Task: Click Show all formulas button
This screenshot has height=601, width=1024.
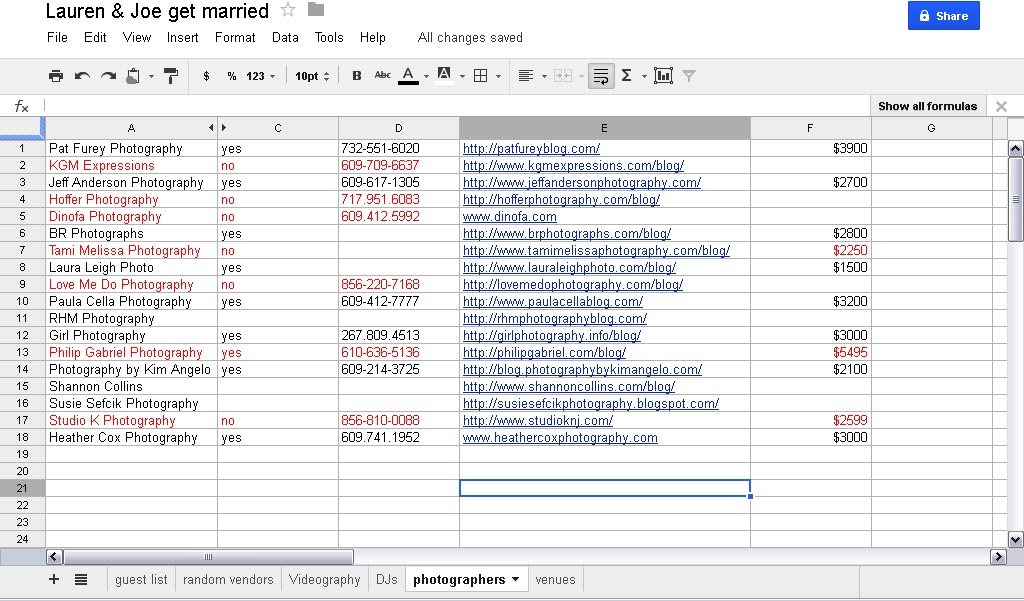Action: point(927,106)
